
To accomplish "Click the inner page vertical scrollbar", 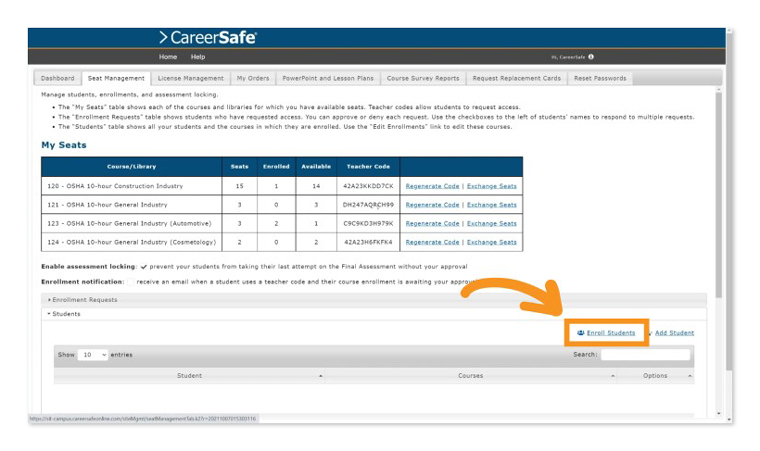I will [719, 194].
